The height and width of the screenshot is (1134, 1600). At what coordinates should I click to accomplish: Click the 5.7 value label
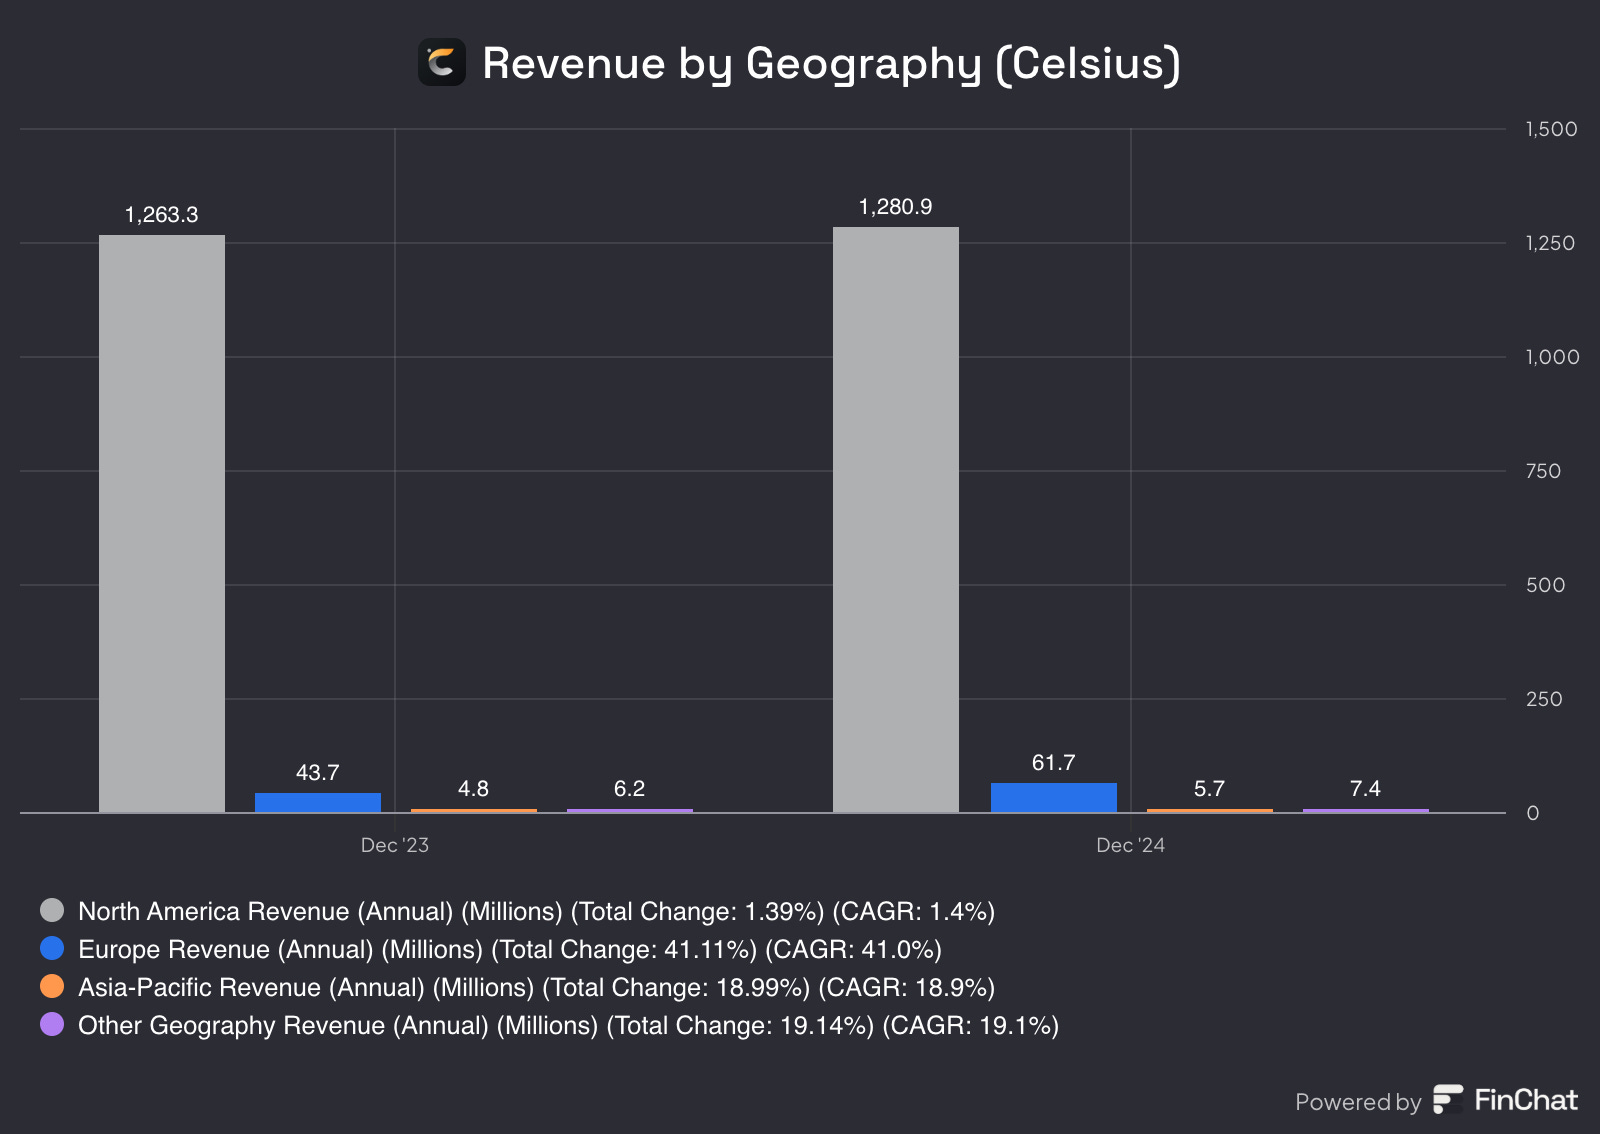pos(1210,789)
